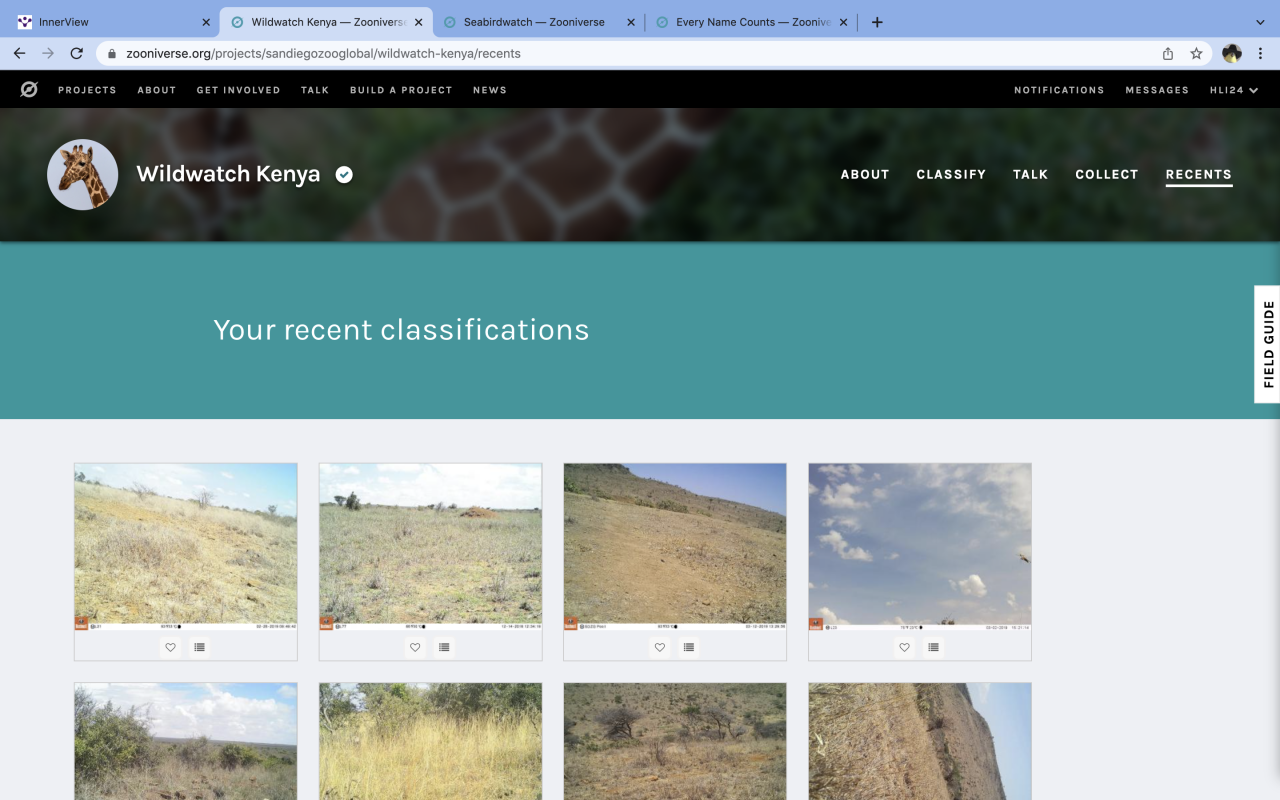This screenshot has width=1280, height=800.
Task: Open Notifications
Action: click(1059, 90)
